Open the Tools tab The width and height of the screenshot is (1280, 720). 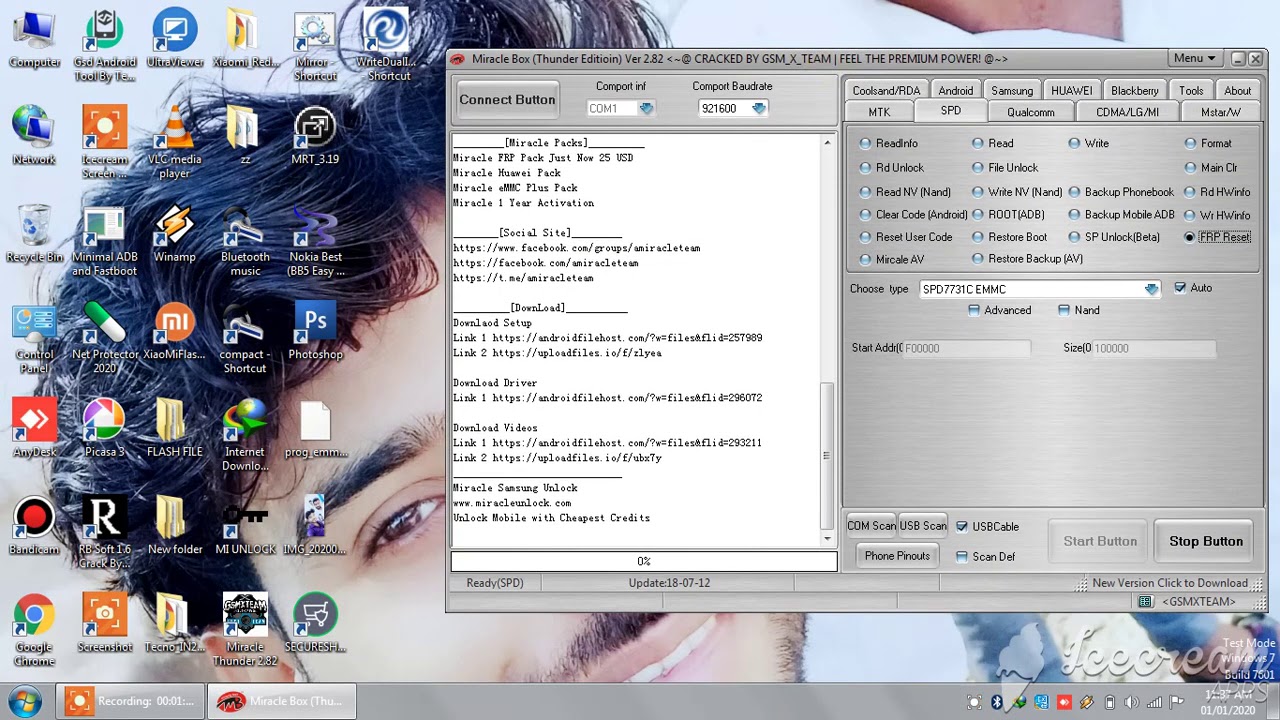[x=1191, y=90]
